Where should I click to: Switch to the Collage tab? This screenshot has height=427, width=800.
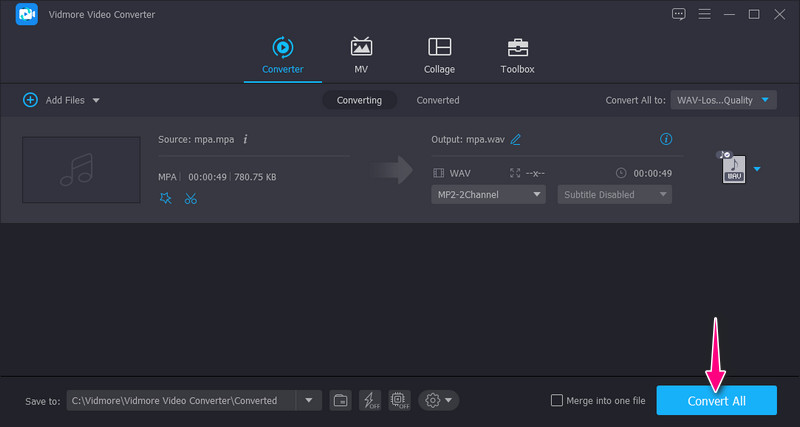point(439,55)
